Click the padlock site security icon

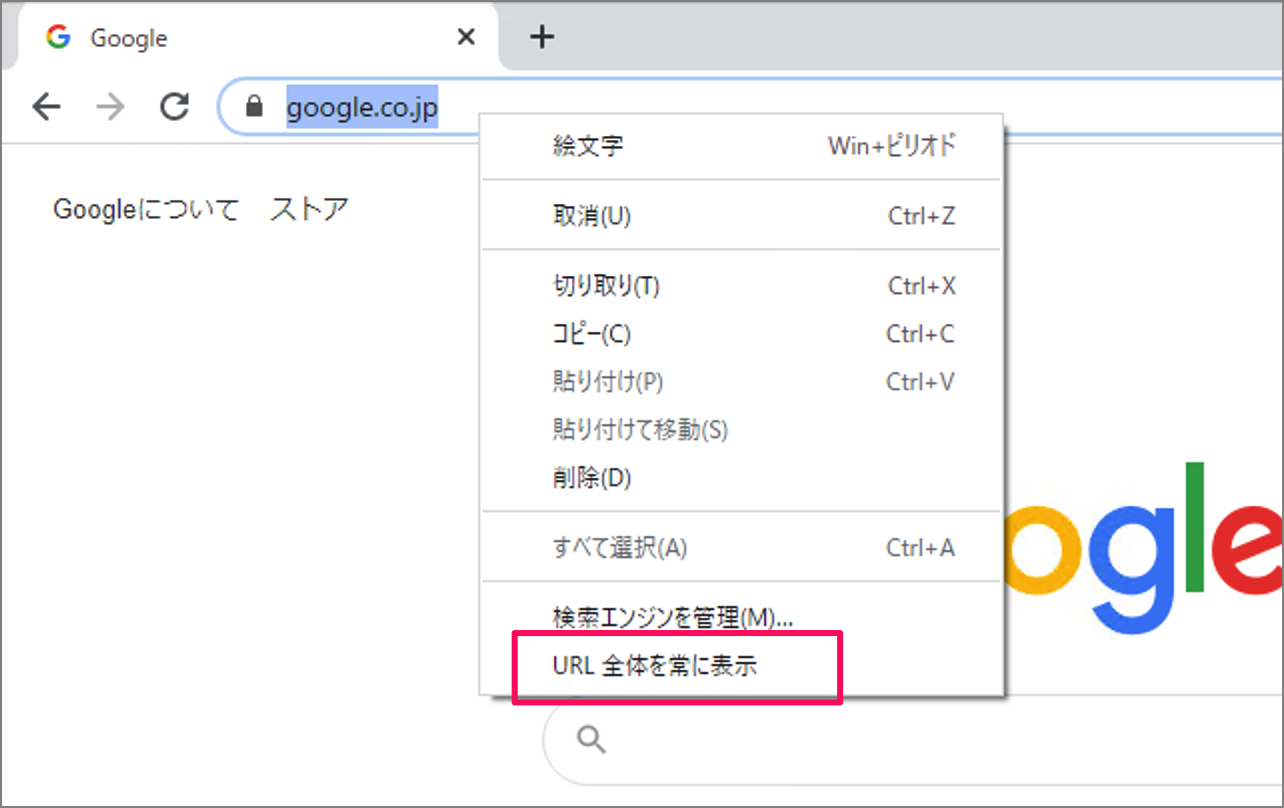pyautogui.click(x=254, y=106)
